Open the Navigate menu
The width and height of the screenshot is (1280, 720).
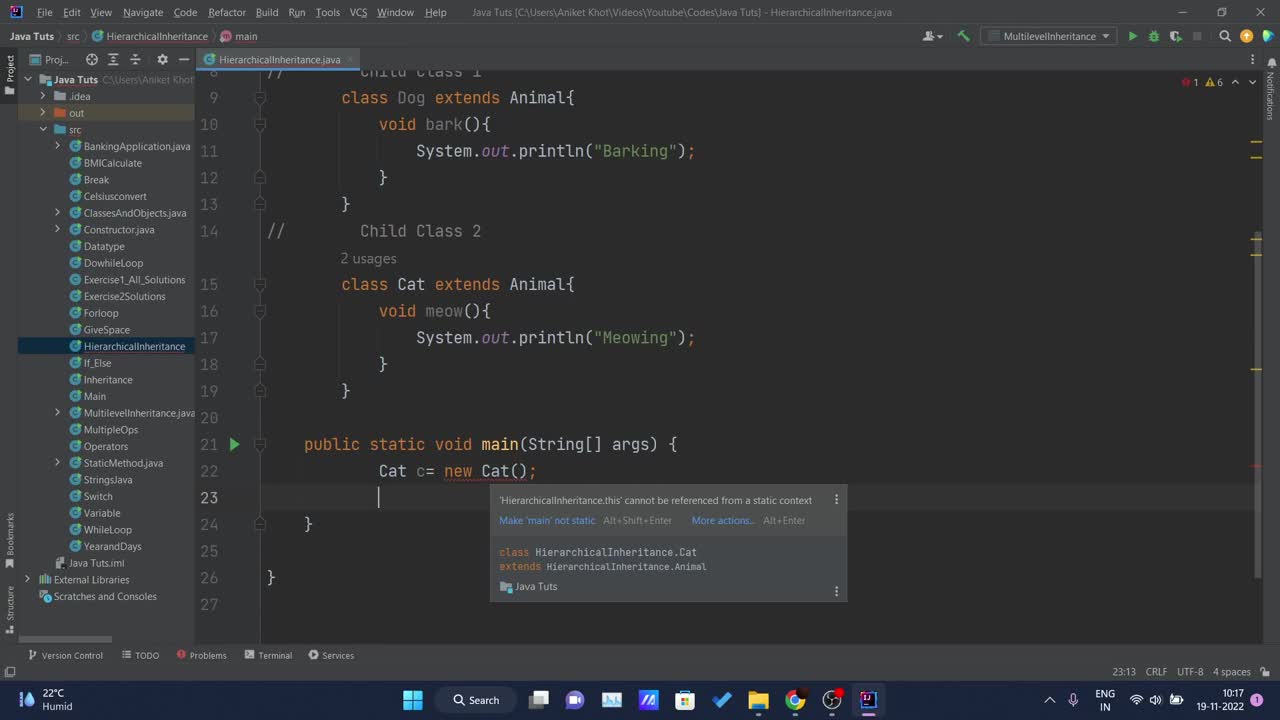click(x=143, y=12)
